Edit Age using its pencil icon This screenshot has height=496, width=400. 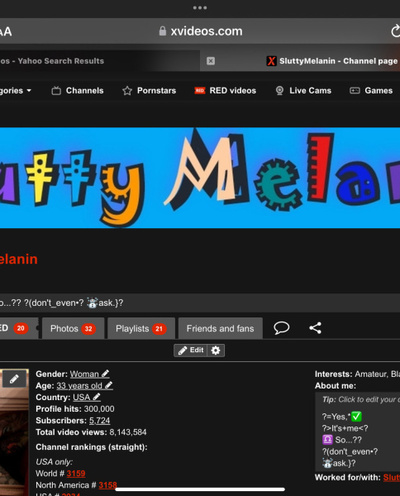pos(109,386)
